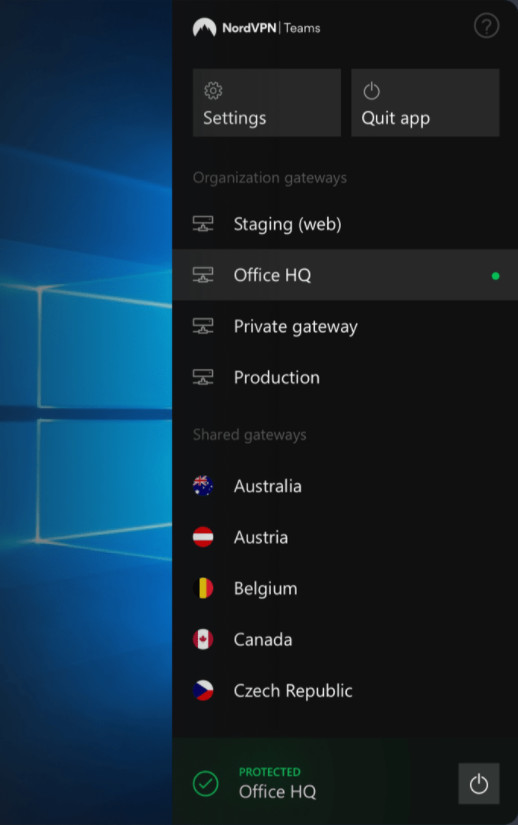Click the Office HQ name in status bar

[278, 791]
